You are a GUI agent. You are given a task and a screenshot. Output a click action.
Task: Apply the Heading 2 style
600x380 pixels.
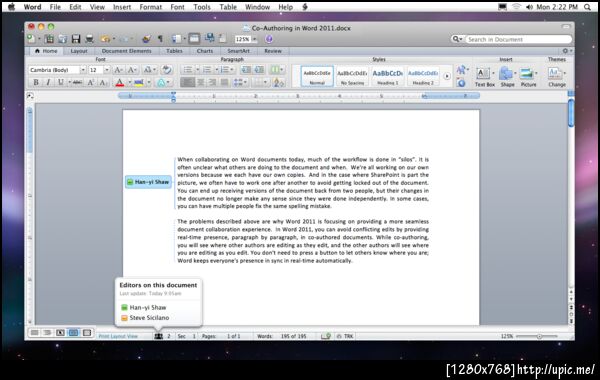click(x=423, y=76)
